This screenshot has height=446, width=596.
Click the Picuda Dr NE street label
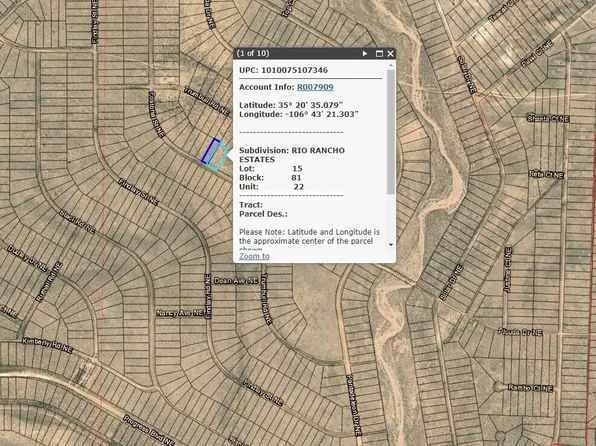coord(520,332)
